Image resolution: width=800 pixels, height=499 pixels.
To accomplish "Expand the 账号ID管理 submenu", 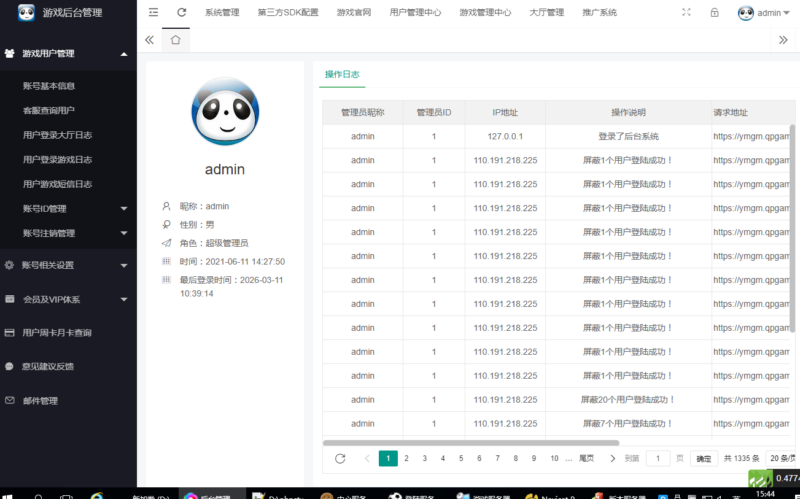I will pyautogui.click(x=124, y=209).
